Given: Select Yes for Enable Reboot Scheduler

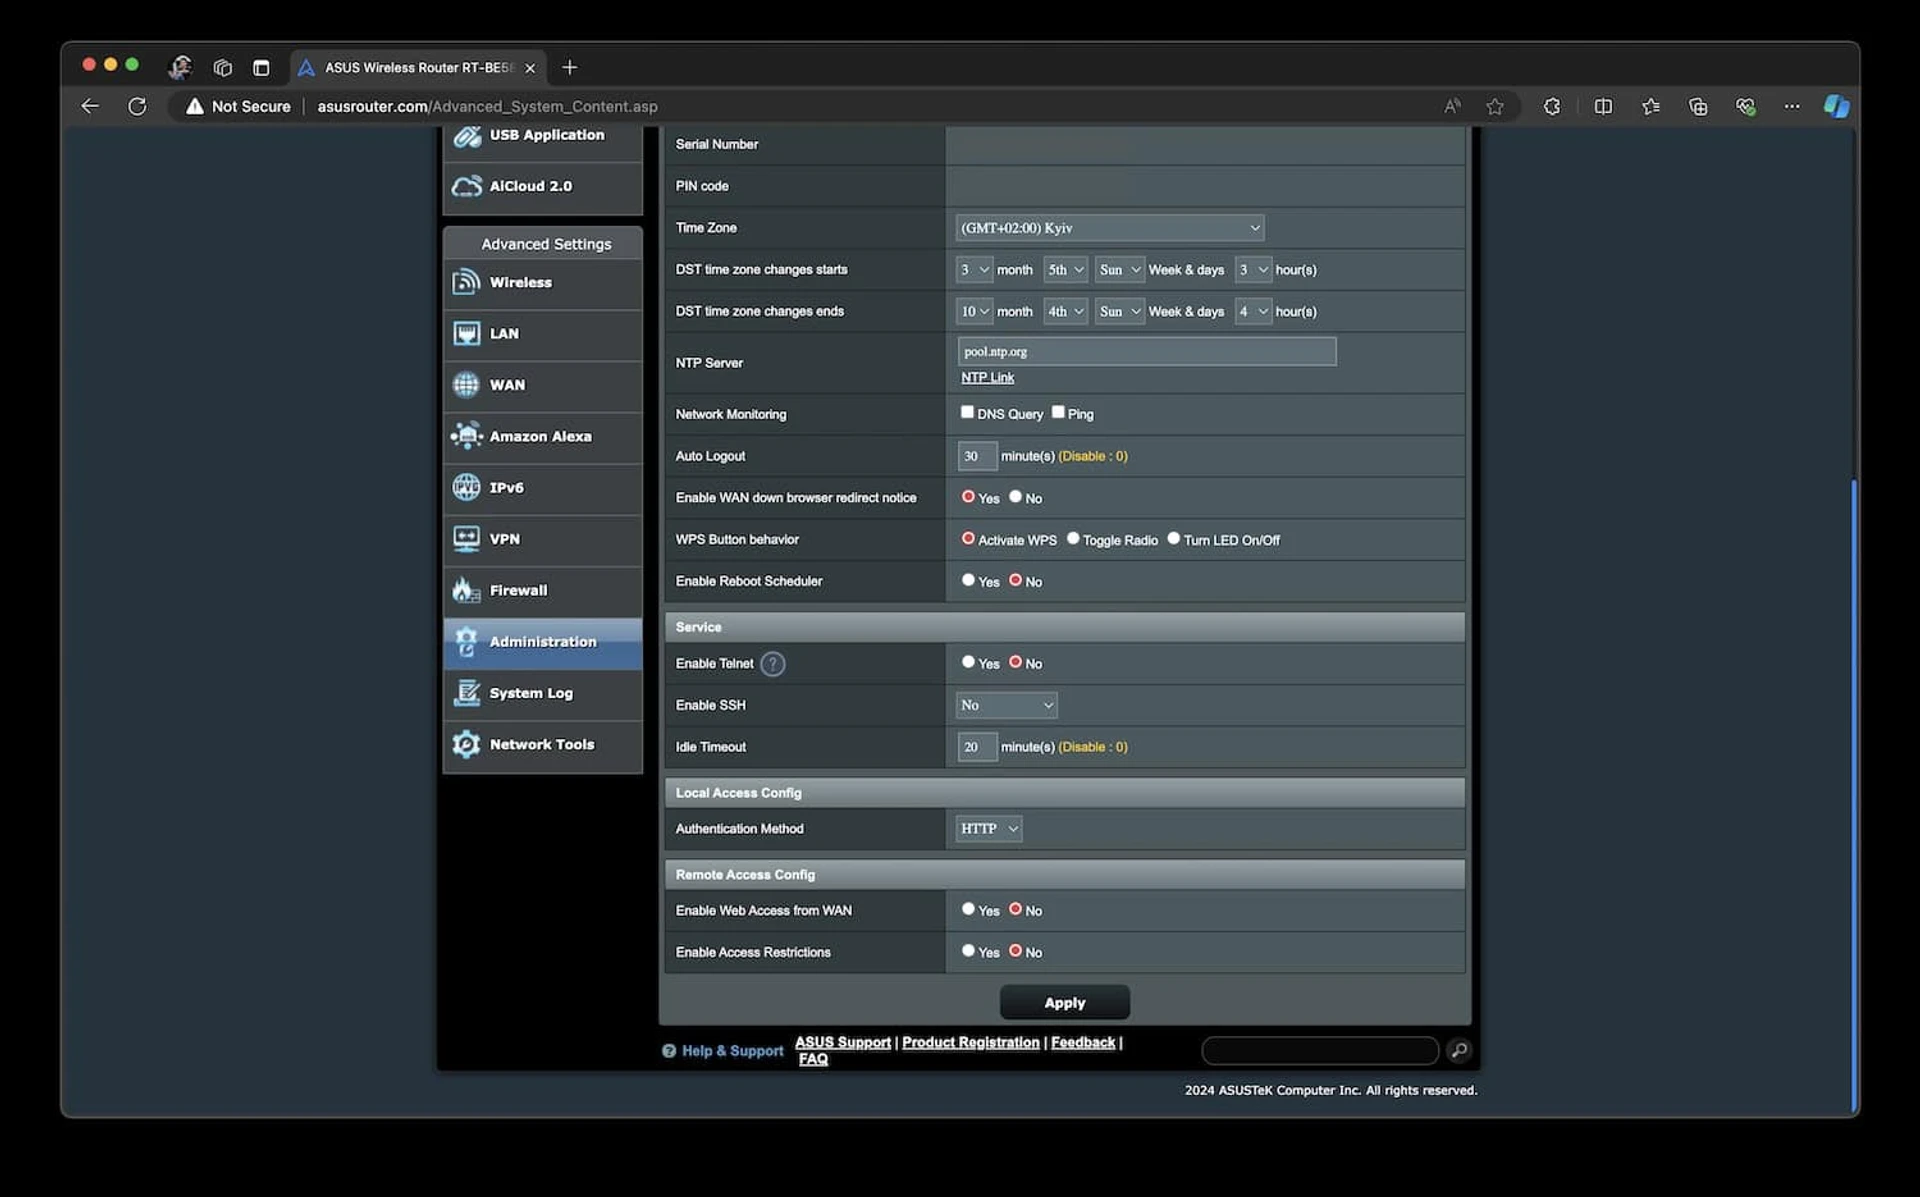Looking at the screenshot, I should (968, 580).
